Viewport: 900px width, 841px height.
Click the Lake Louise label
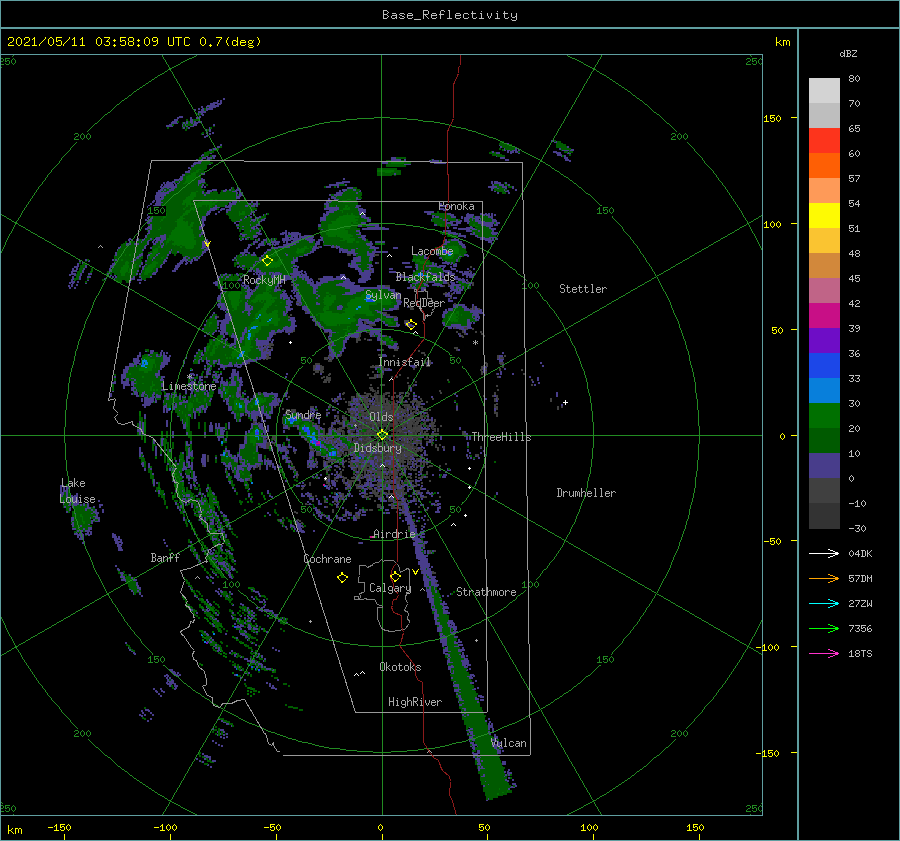click(77, 491)
